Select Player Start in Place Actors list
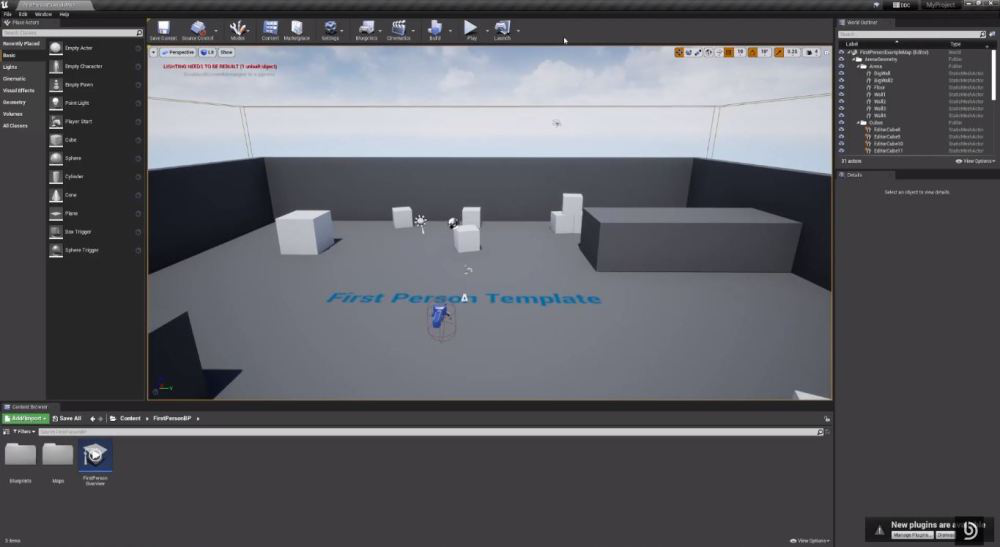This screenshot has height=547, width=1000. coord(95,121)
